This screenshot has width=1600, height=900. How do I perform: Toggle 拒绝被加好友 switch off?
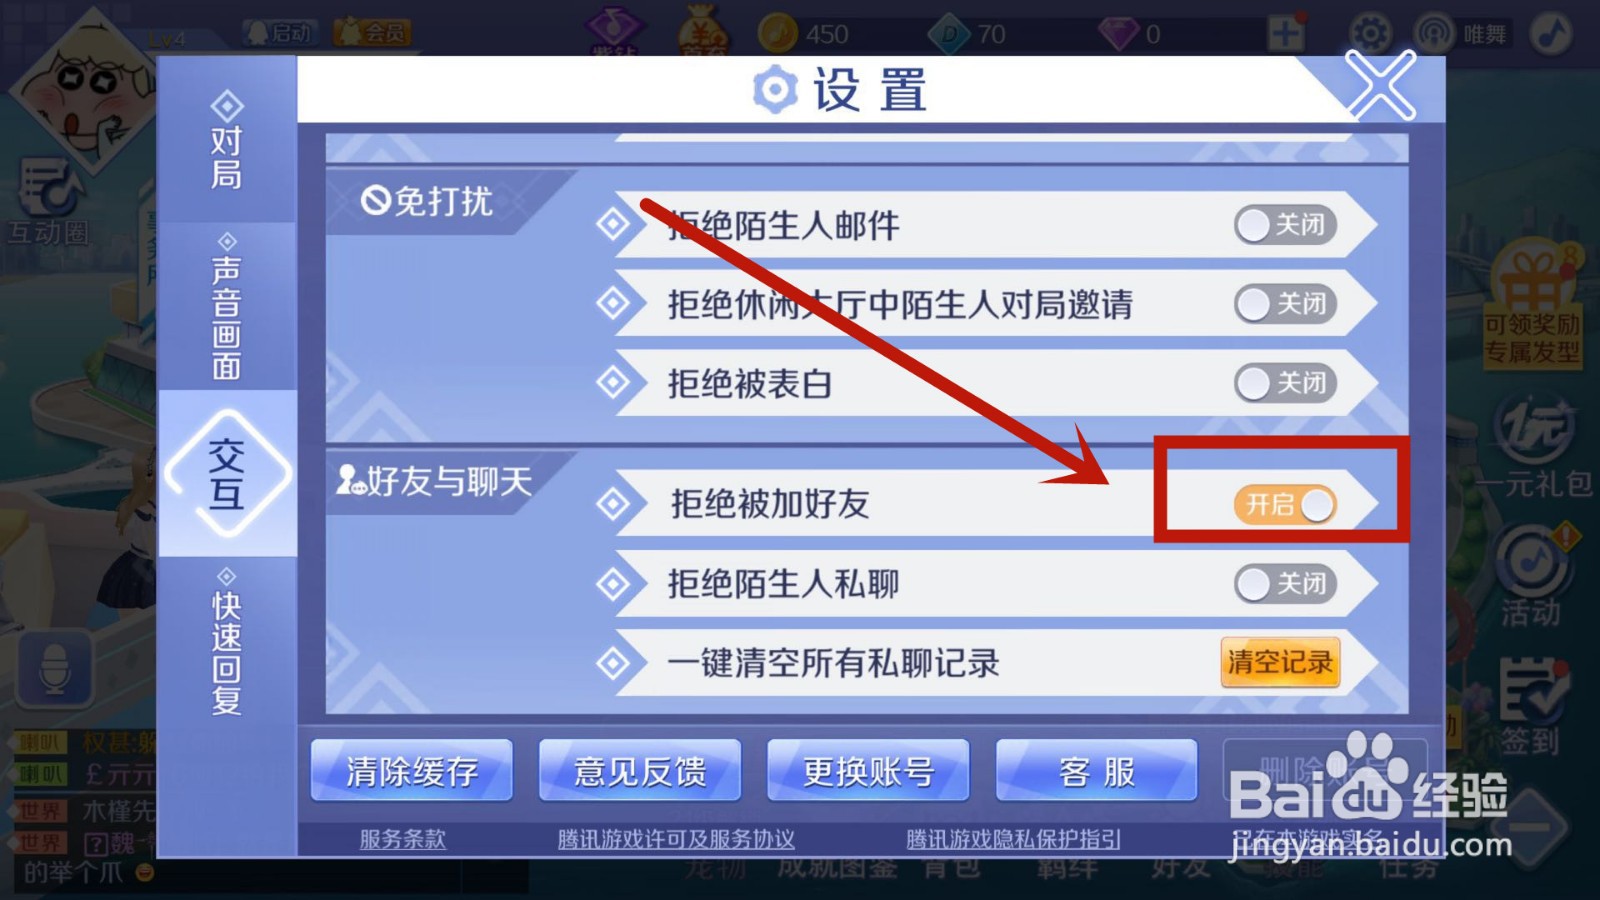pos(1286,504)
